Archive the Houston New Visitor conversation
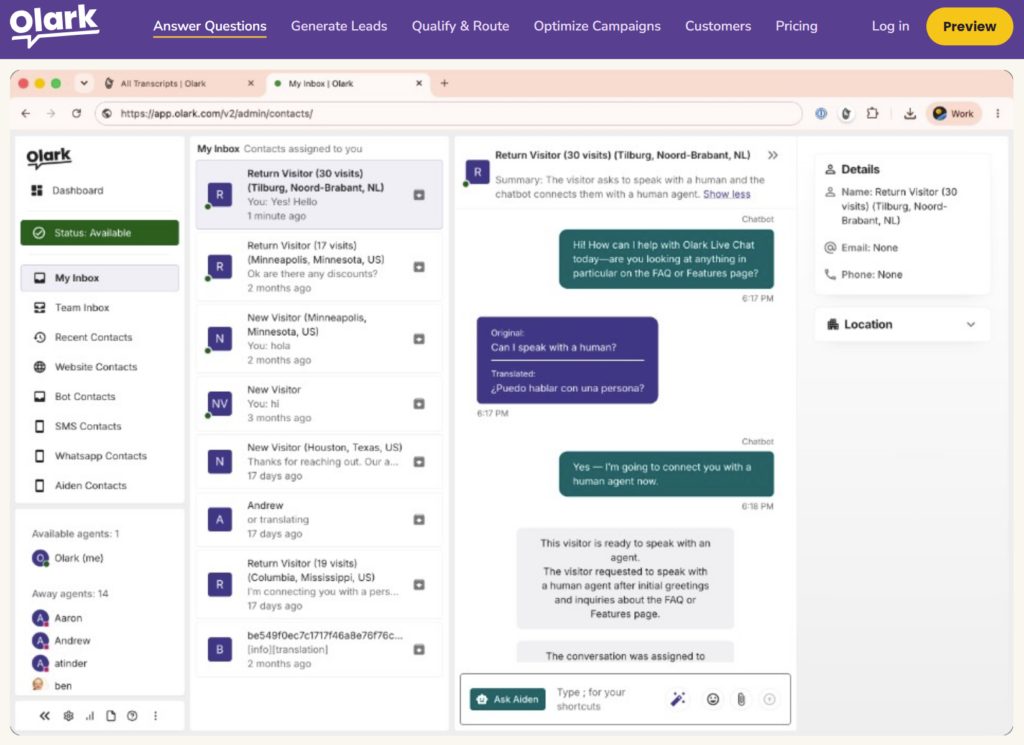This screenshot has width=1024, height=745. (x=419, y=462)
